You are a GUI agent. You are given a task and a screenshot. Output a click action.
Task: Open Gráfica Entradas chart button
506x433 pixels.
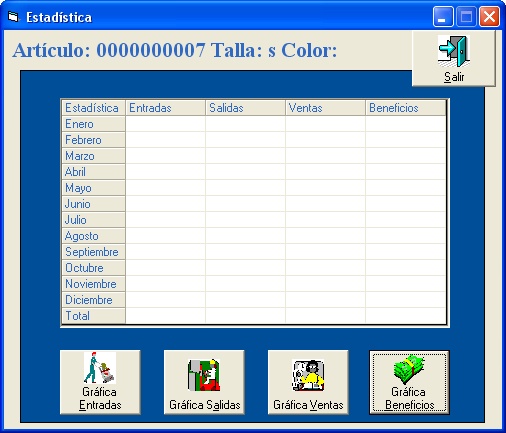(100, 382)
